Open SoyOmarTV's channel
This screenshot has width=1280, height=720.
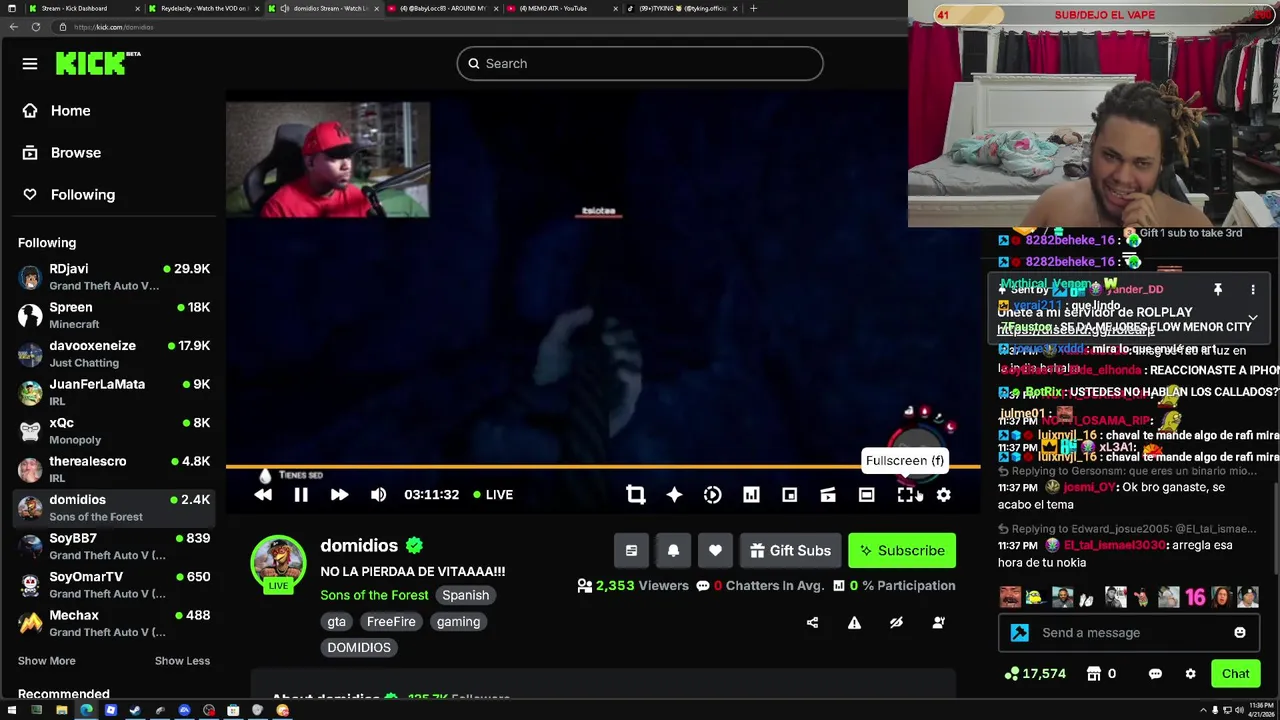point(114,585)
